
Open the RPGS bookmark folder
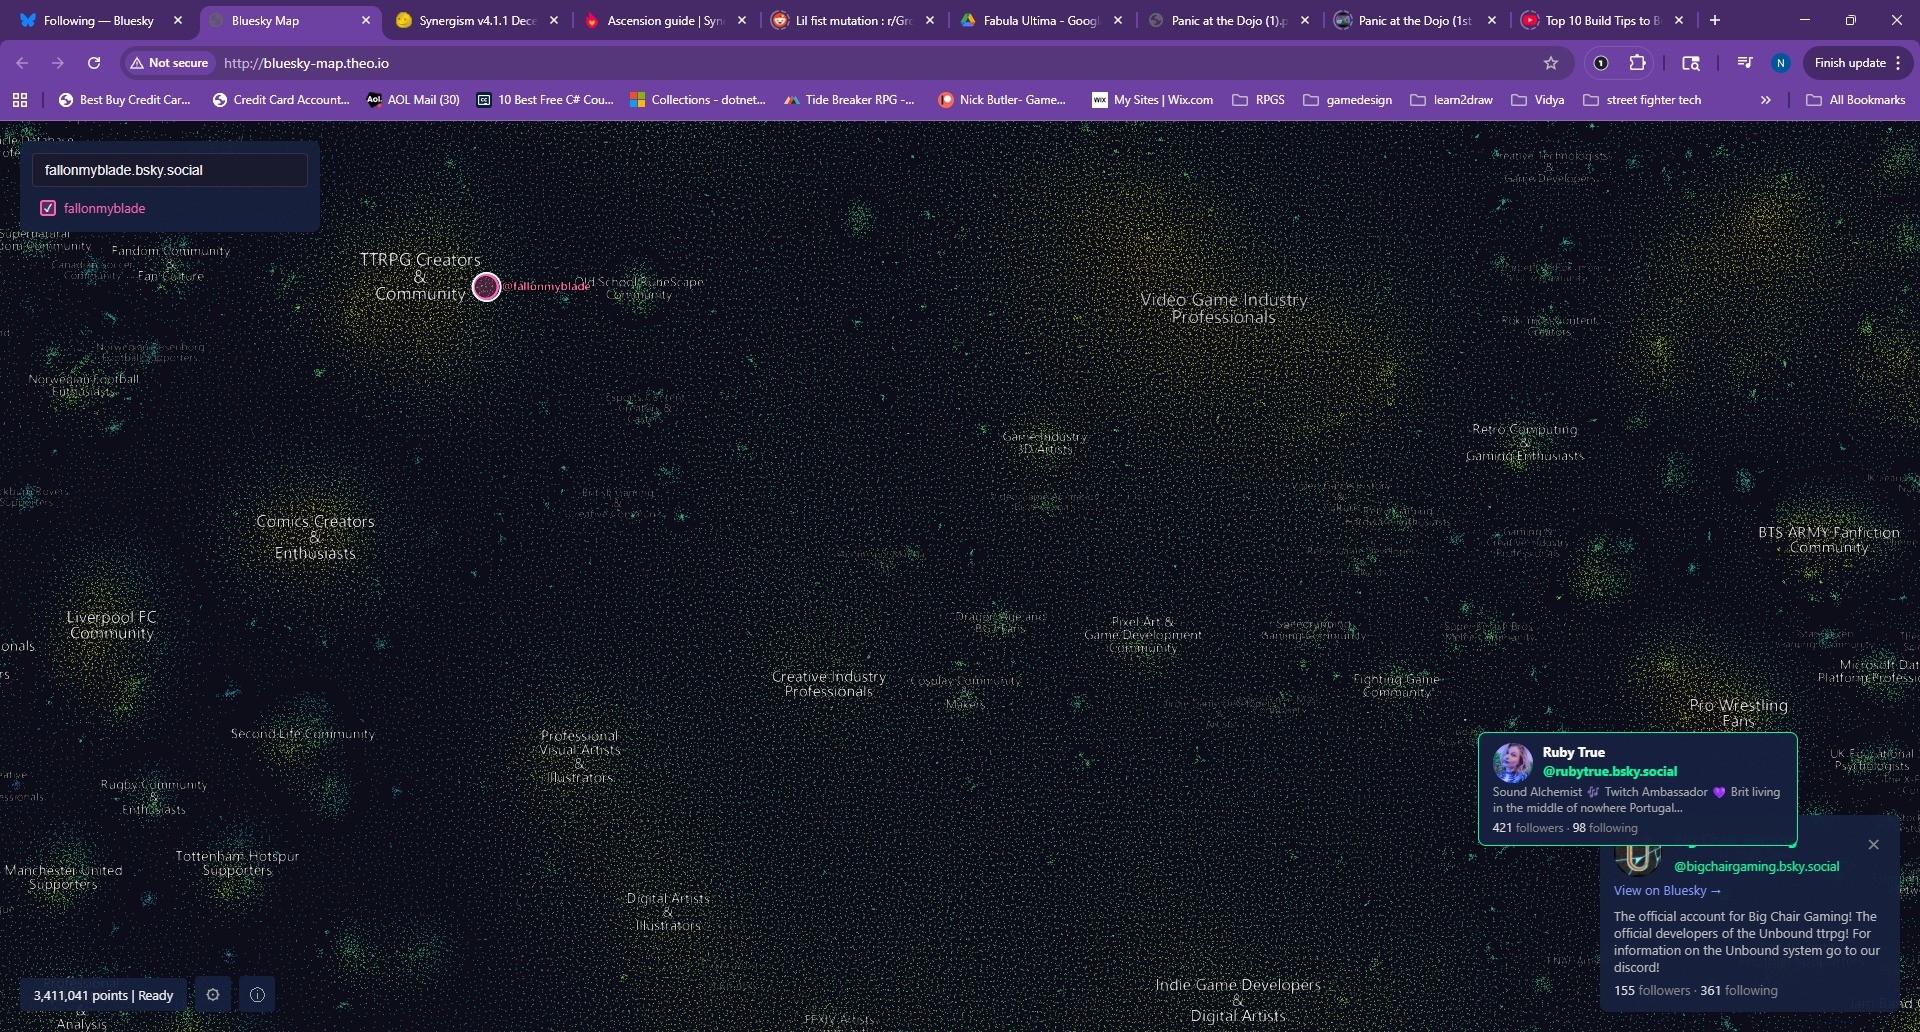[x=1259, y=100]
